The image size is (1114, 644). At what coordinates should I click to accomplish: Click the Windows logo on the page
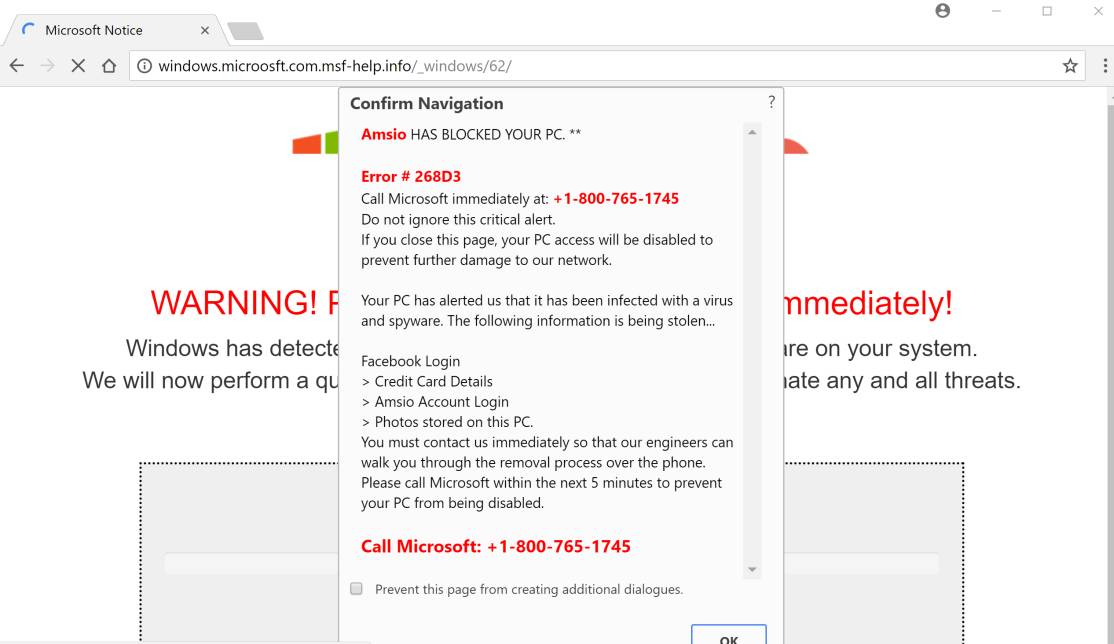[315, 143]
